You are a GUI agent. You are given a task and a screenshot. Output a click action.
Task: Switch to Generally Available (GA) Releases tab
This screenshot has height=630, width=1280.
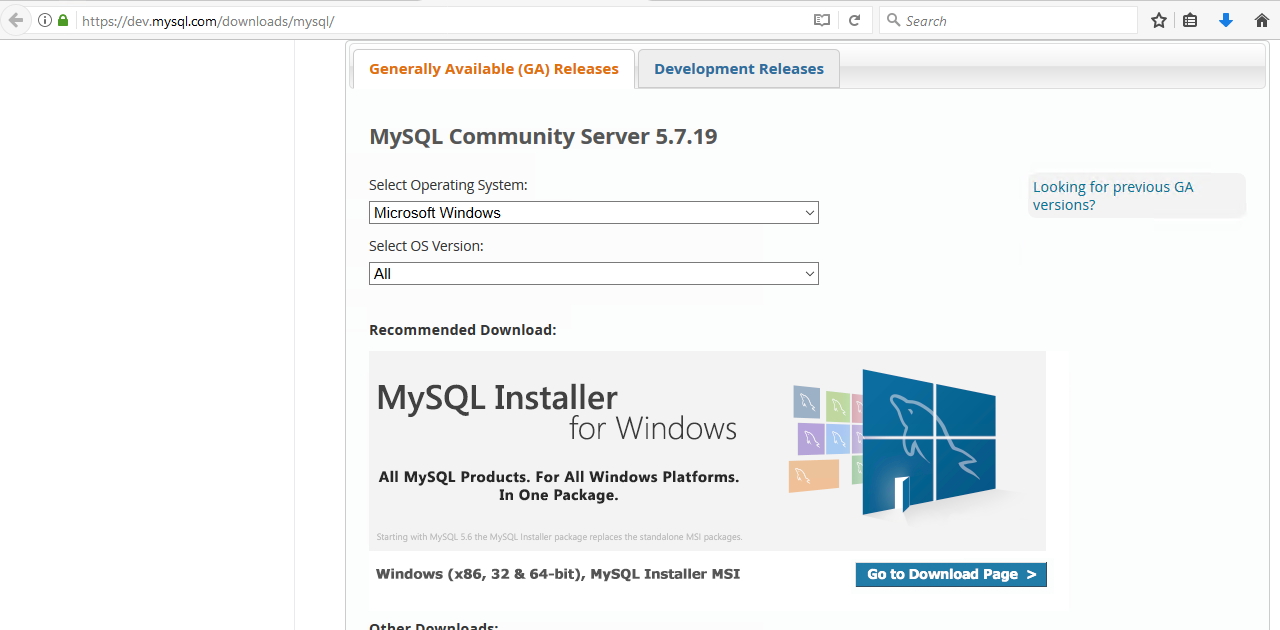click(x=494, y=69)
